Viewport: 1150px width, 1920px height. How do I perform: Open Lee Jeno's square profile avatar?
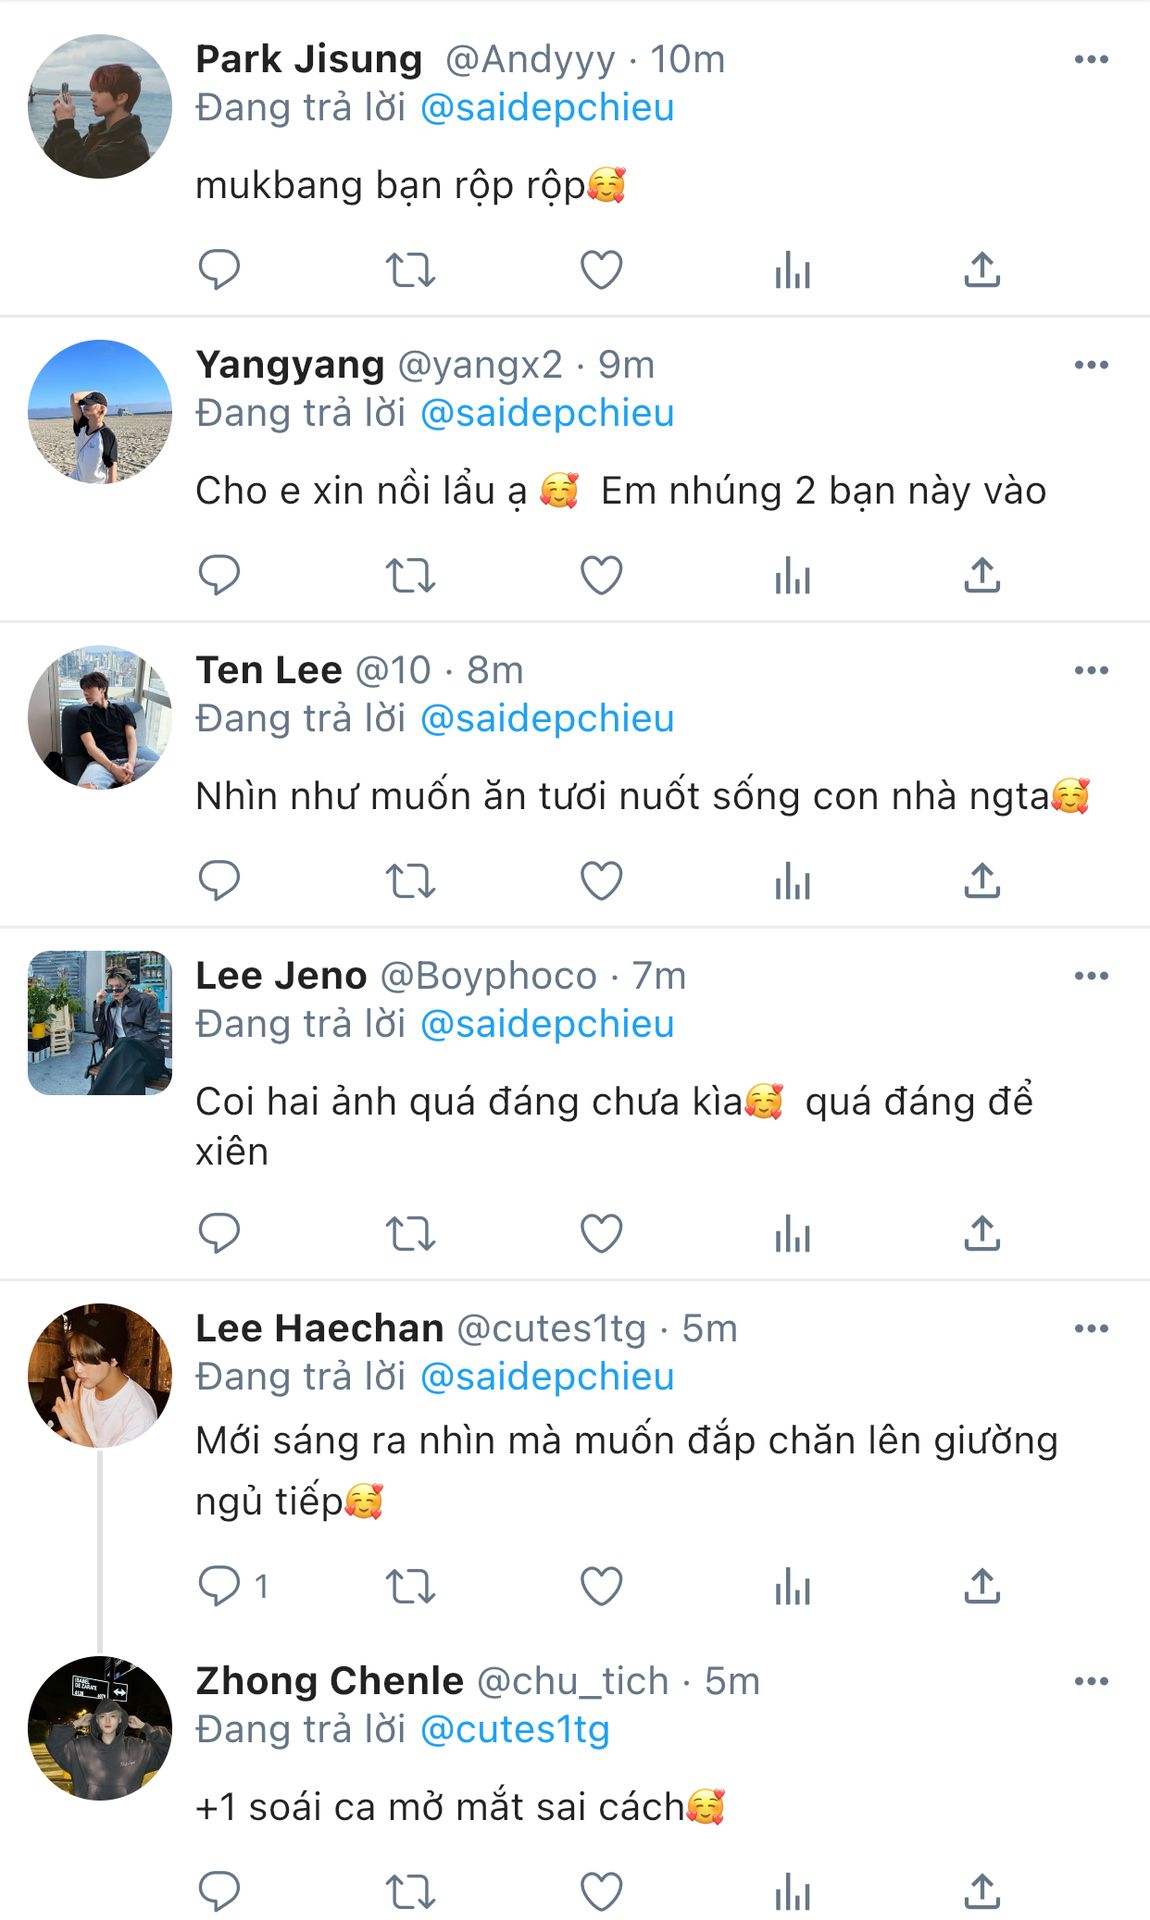[x=100, y=1023]
